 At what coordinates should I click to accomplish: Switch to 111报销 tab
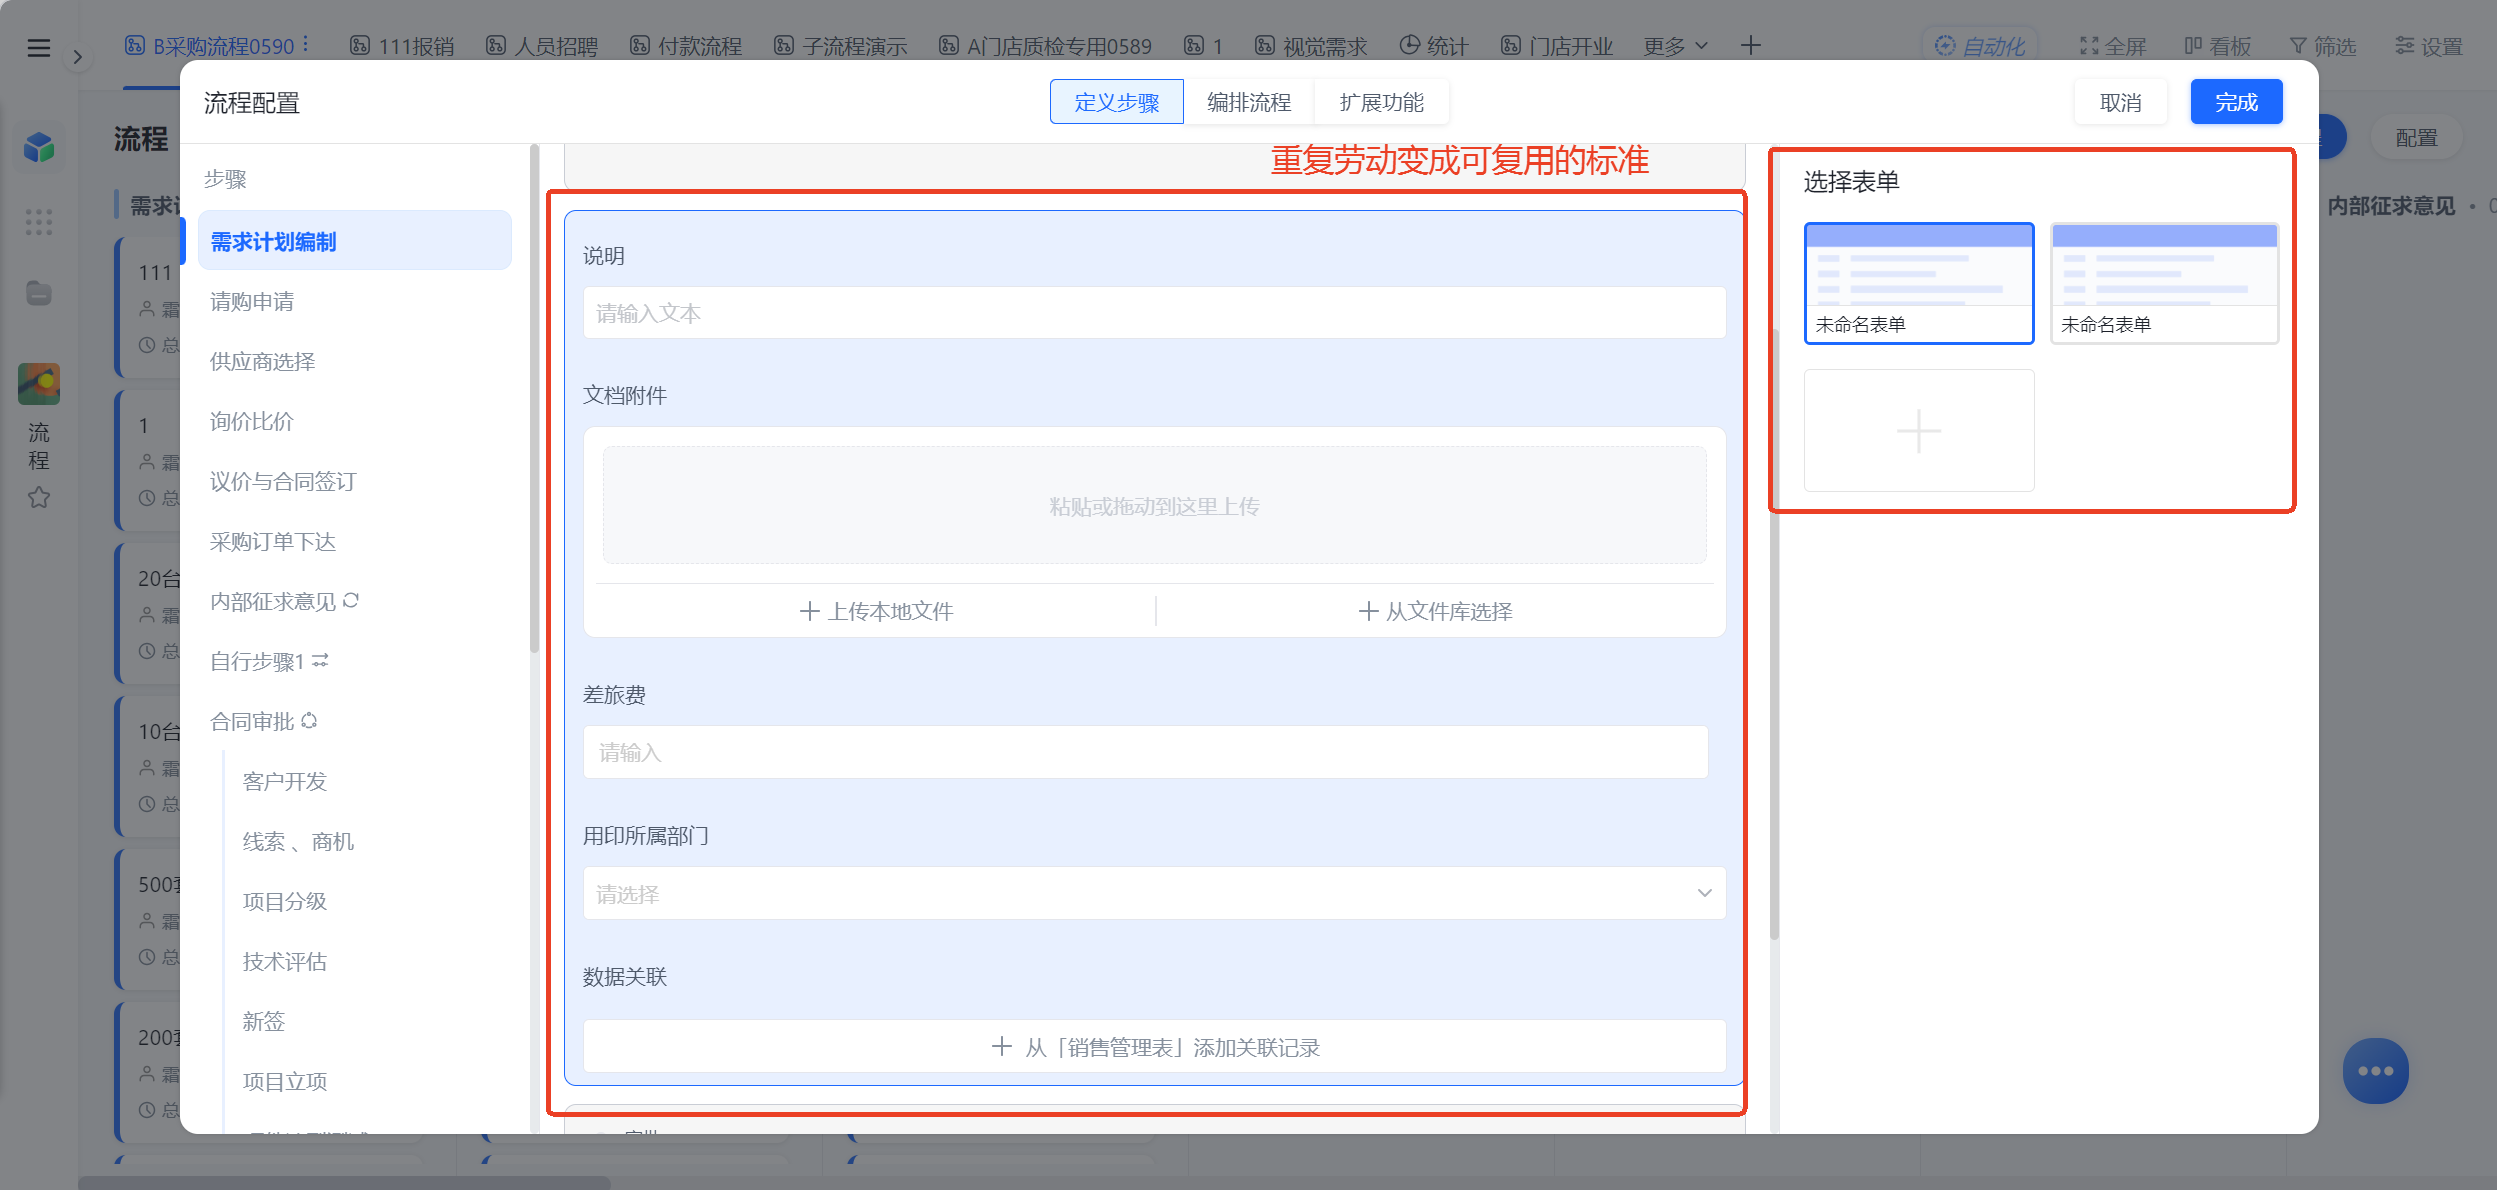[x=402, y=46]
